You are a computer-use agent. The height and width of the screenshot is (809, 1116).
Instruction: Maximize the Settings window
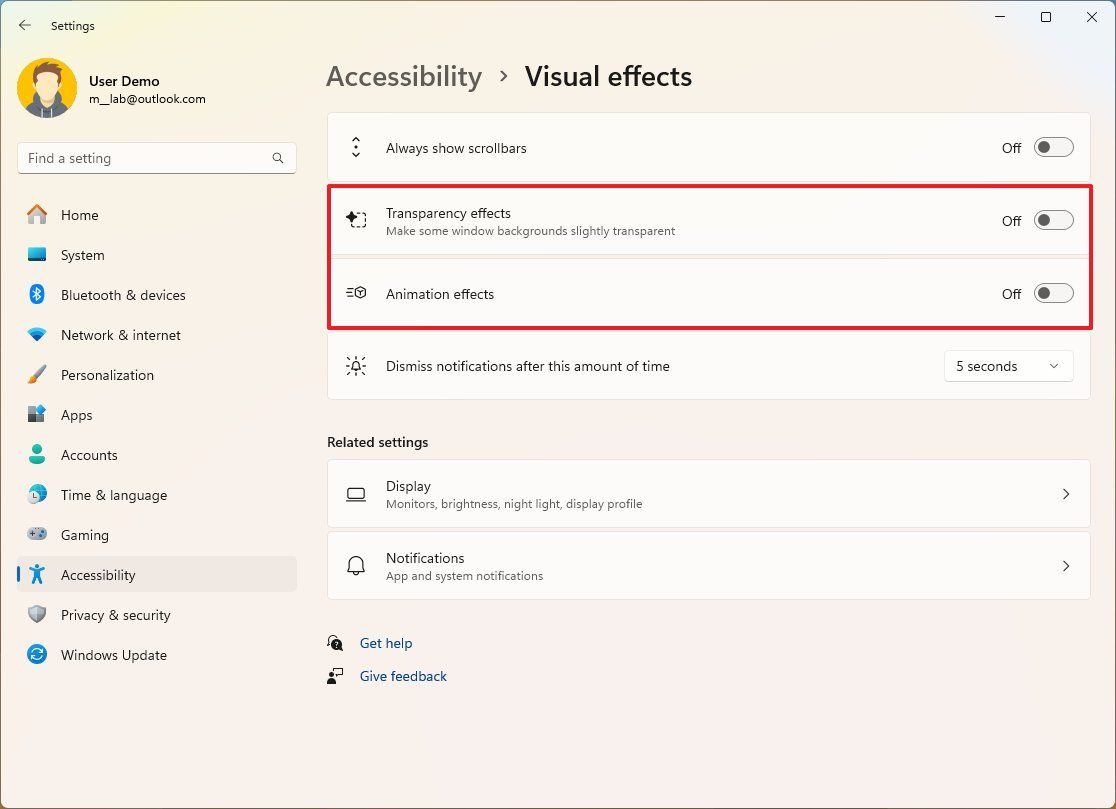point(1046,17)
